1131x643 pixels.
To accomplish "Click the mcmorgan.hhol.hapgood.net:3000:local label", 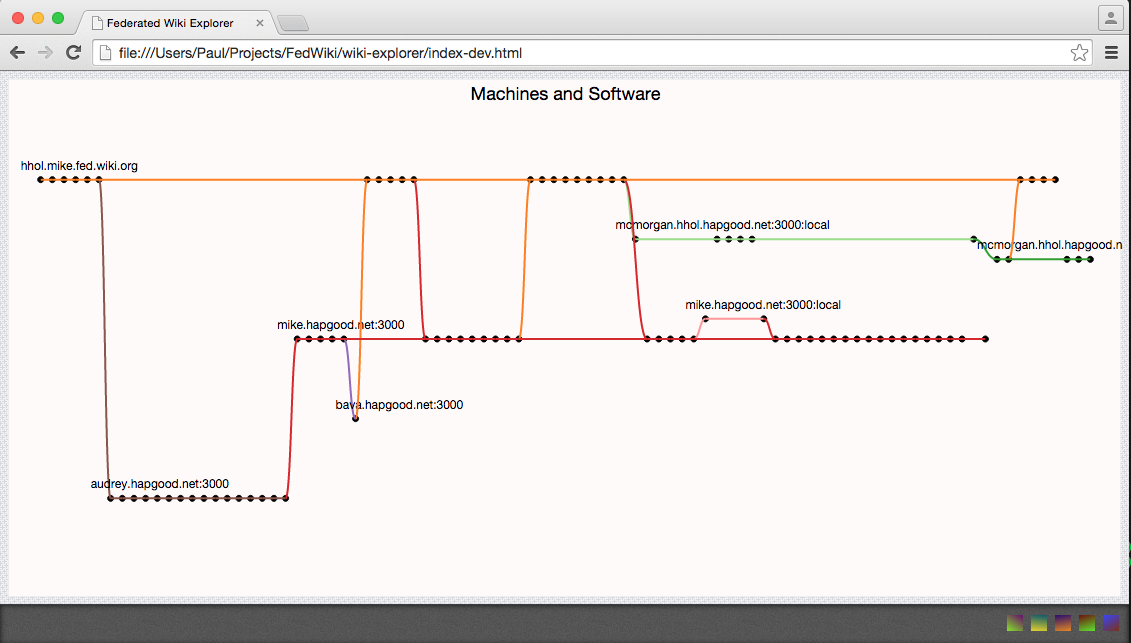I will pos(722,225).
